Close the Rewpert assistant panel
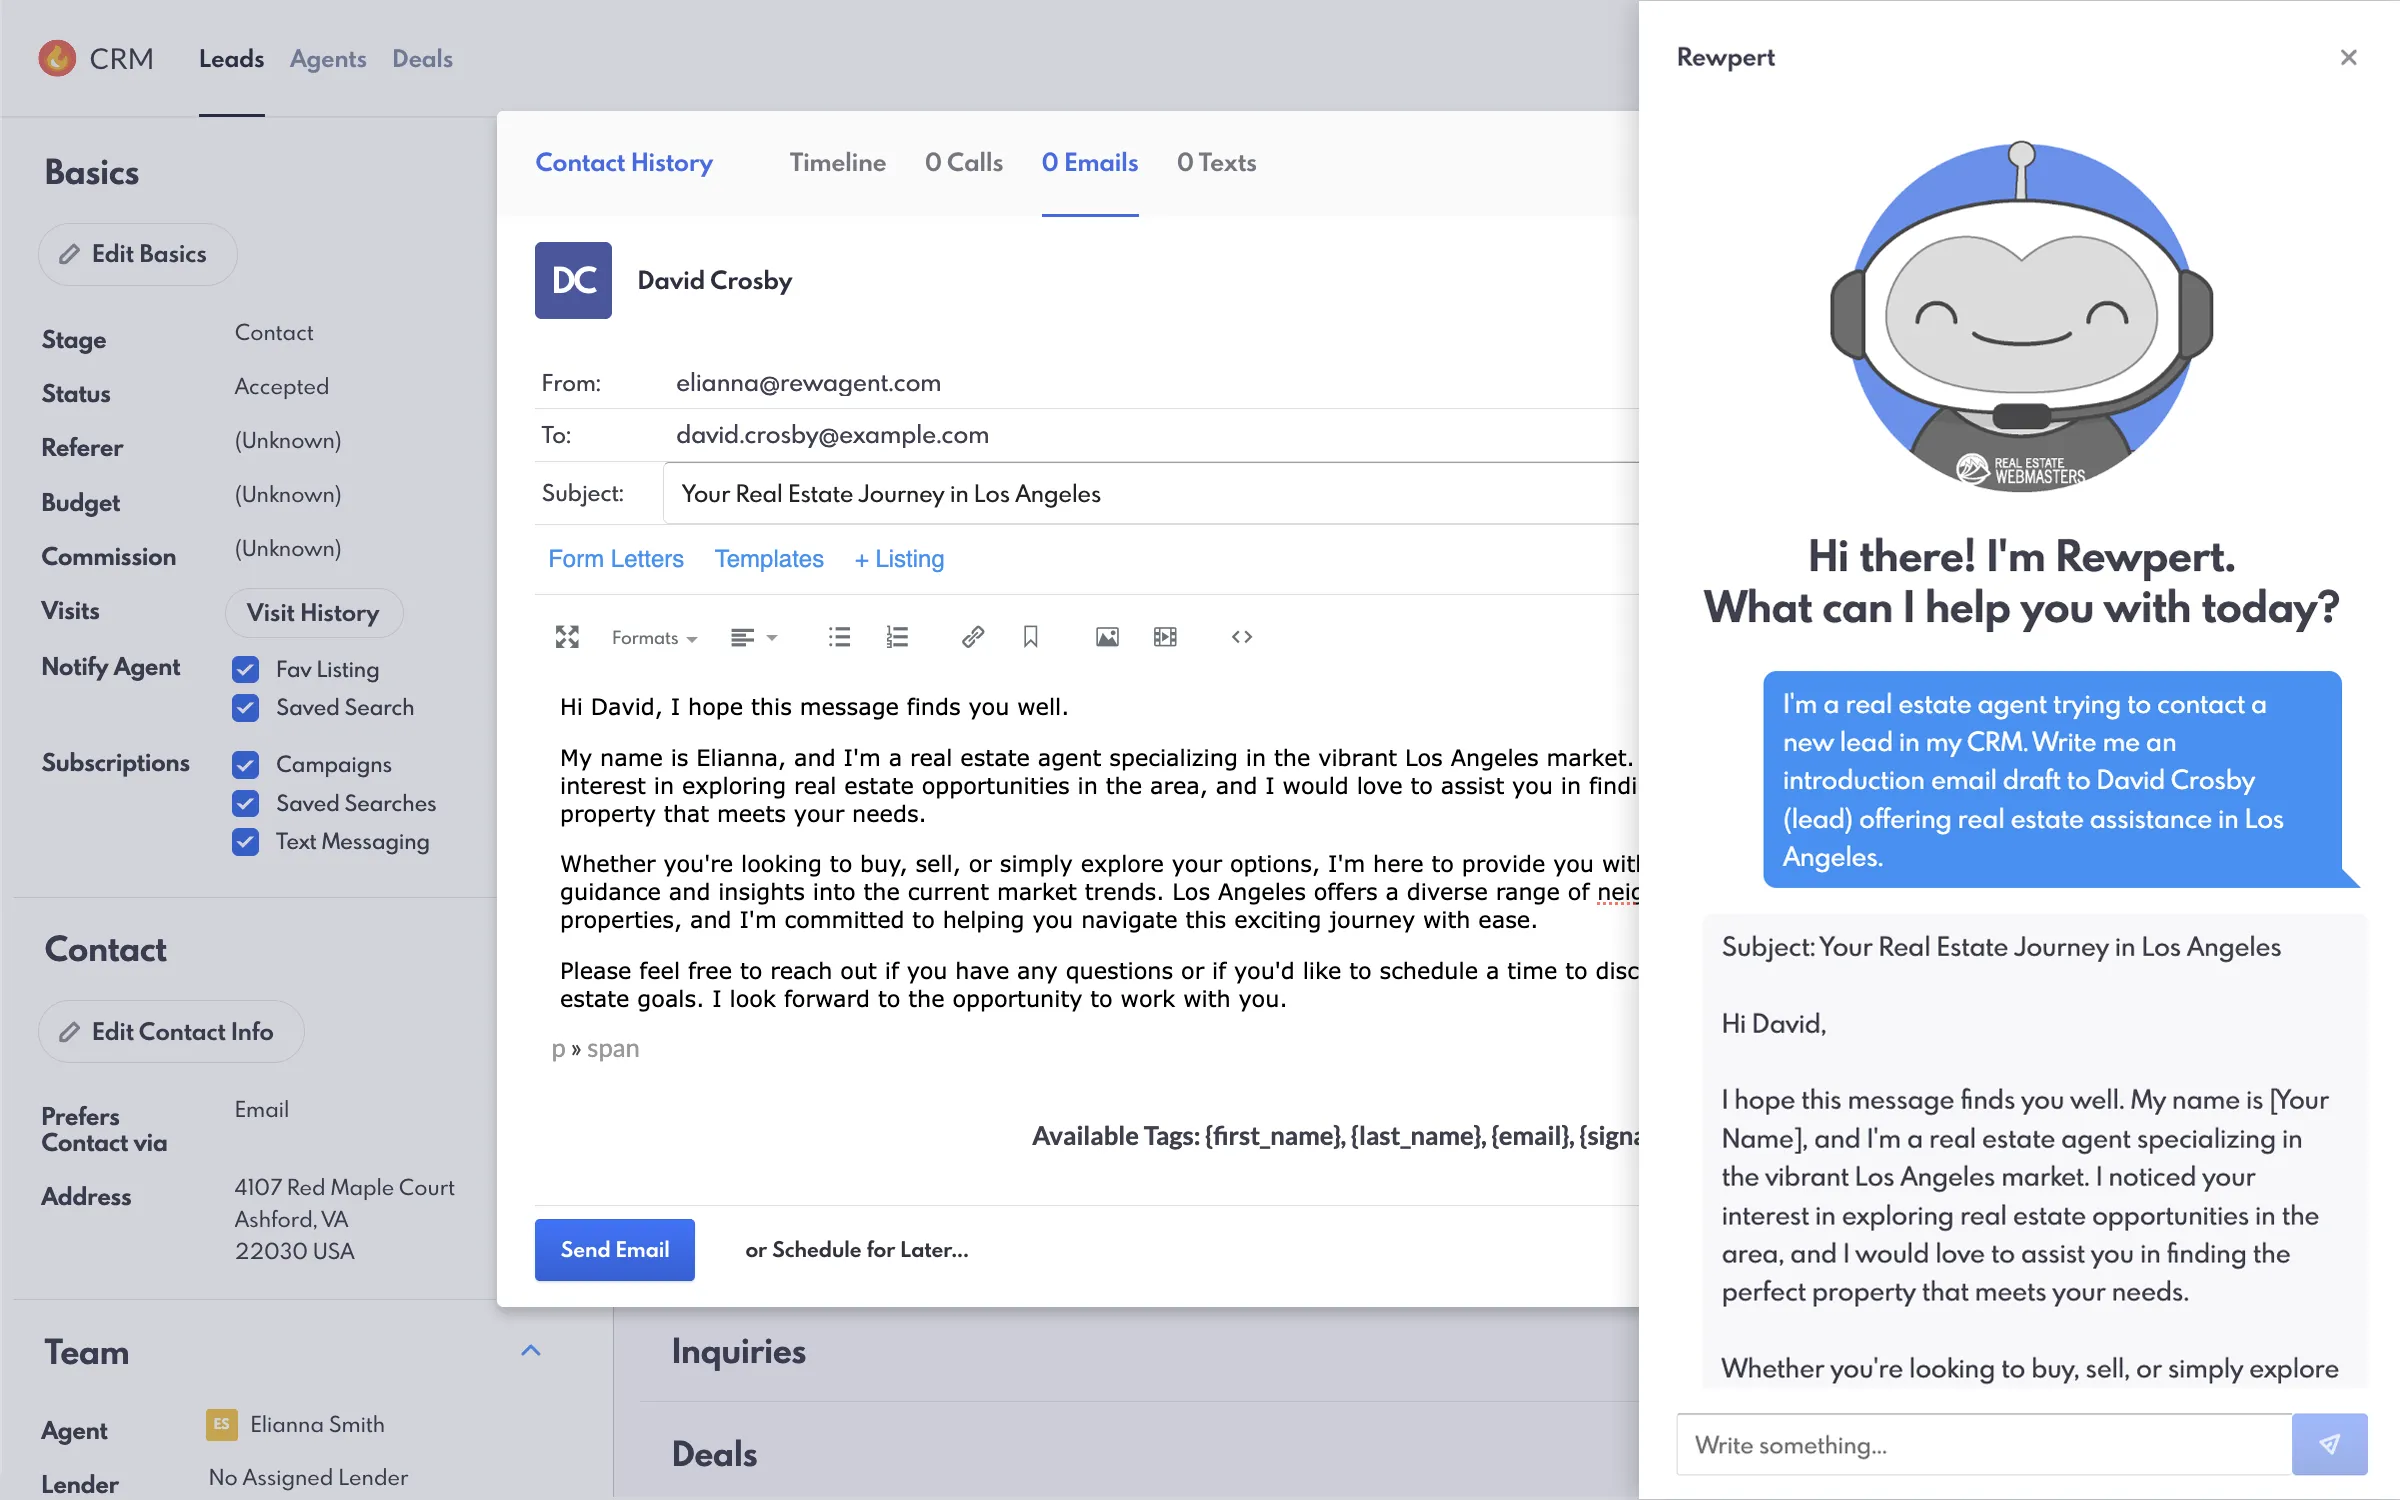The width and height of the screenshot is (2400, 1500). pos(2348,58)
